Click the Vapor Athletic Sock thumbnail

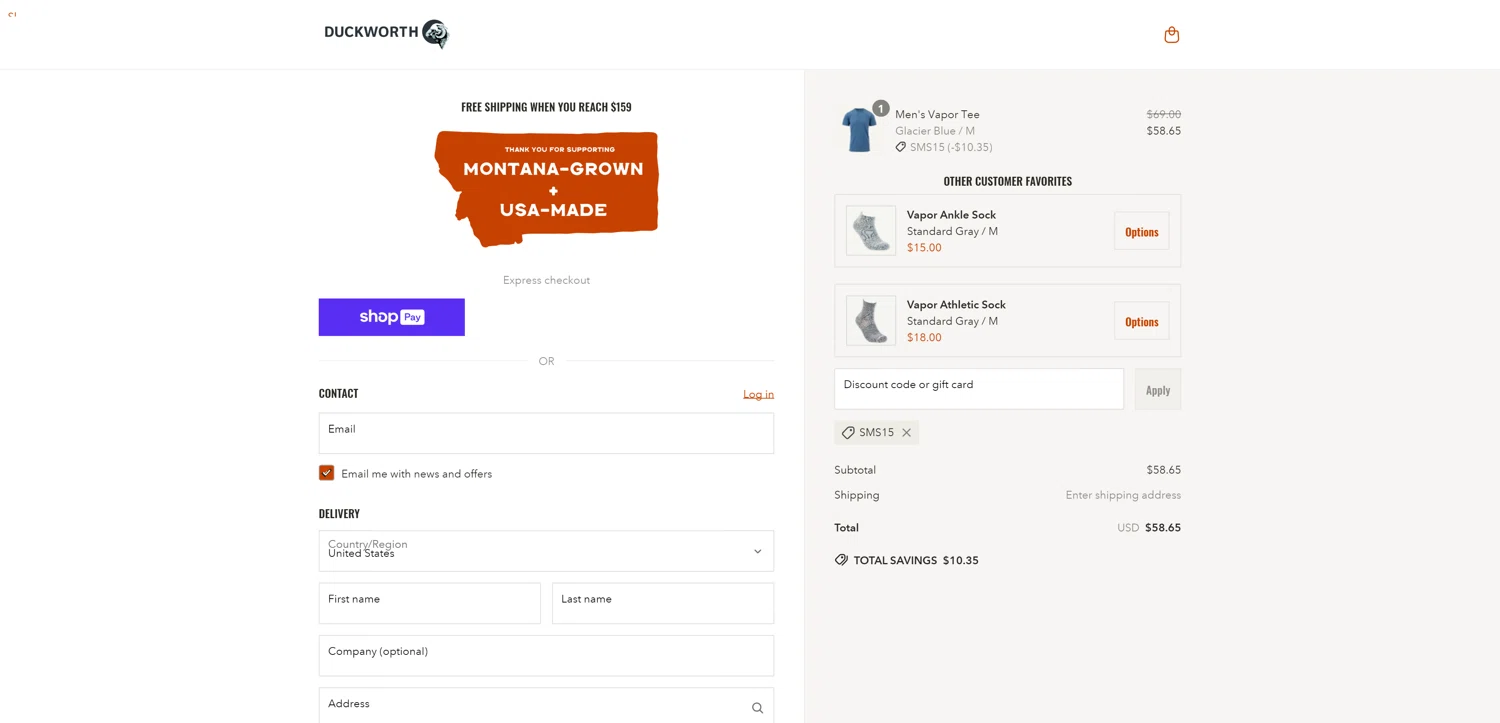[x=871, y=321]
